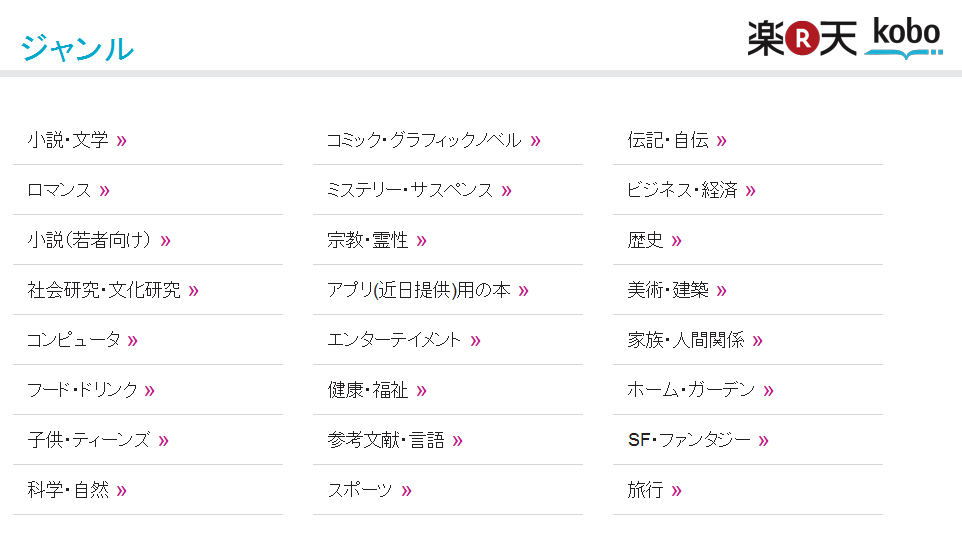Click the » chevron next to 宗教・霊性

pyautogui.click(x=422, y=241)
